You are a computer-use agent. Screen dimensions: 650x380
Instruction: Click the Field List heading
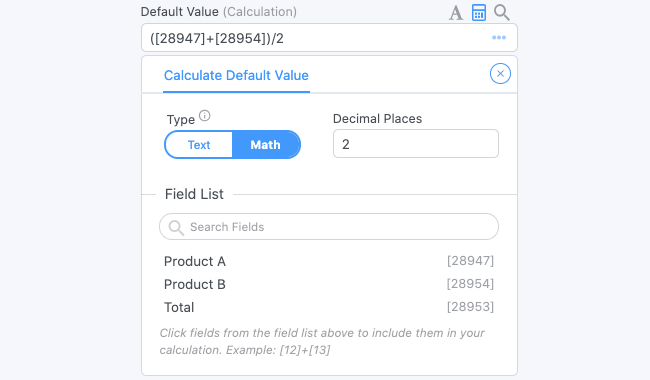point(194,194)
